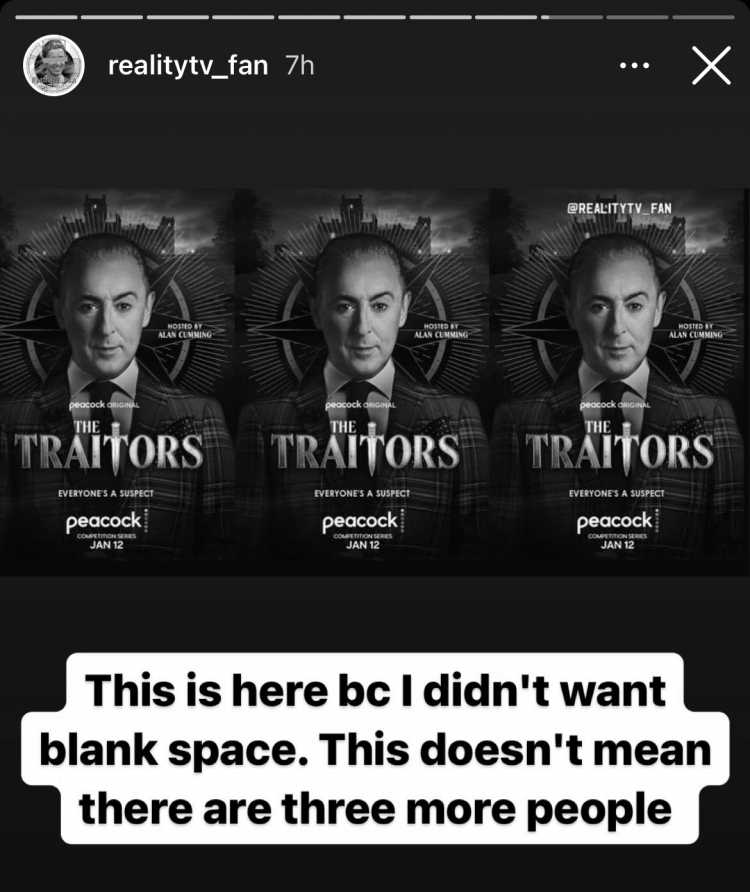
Task: Jump to the third story progress segment
Action: (x=178, y=18)
